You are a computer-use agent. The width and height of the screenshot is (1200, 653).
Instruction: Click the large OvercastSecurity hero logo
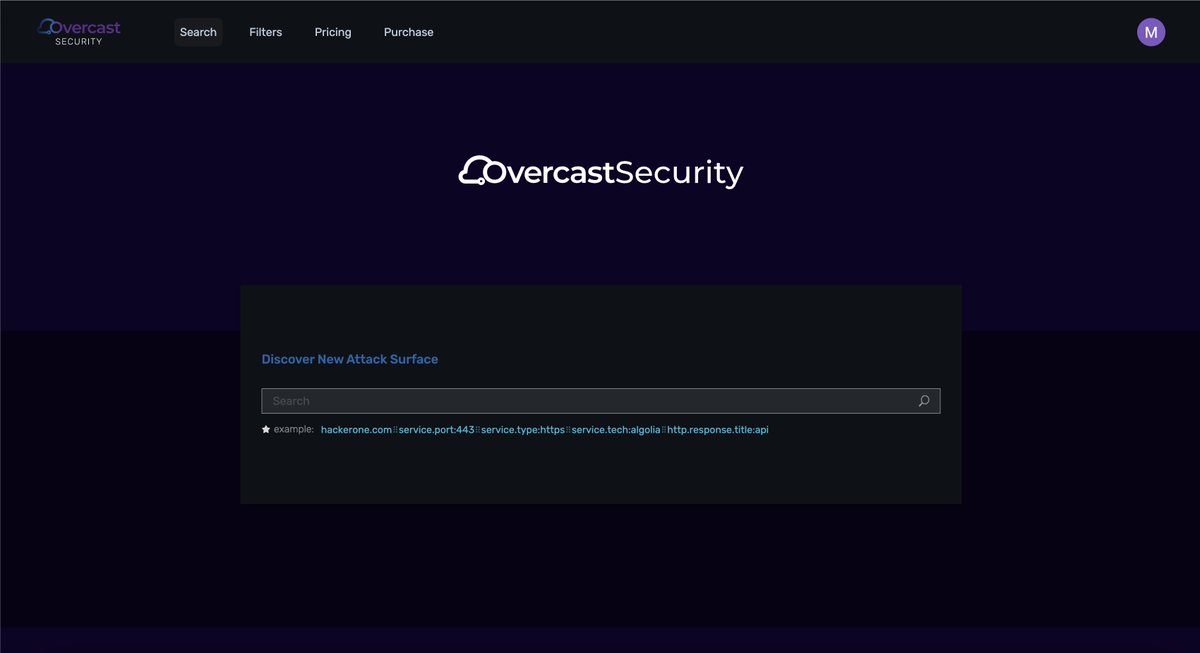click(x=601, y=172)
